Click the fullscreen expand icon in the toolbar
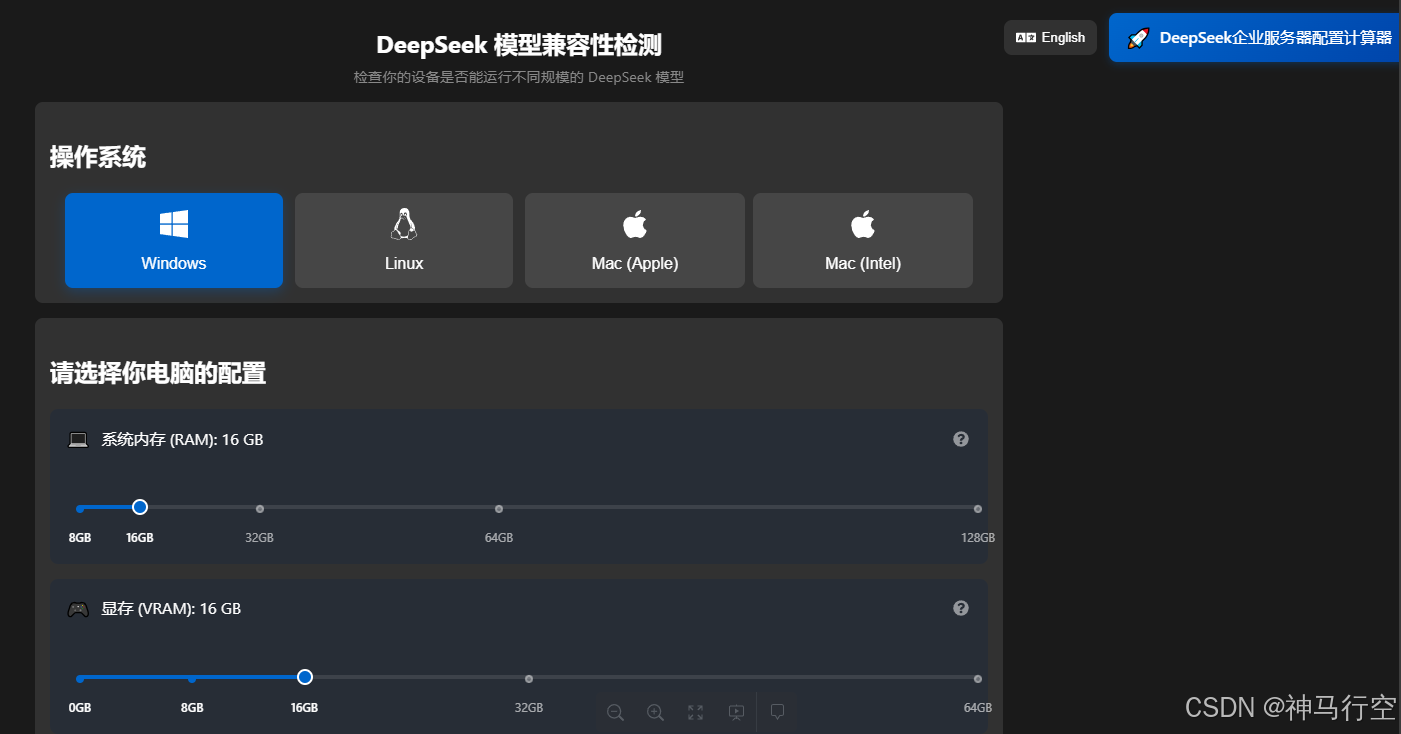 (x=695, y=712)
